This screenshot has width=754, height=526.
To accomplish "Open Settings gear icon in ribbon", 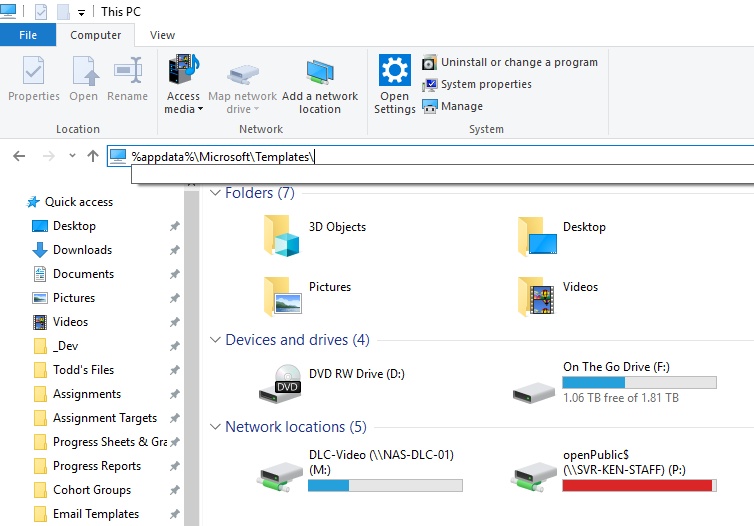I will [395, 70].
